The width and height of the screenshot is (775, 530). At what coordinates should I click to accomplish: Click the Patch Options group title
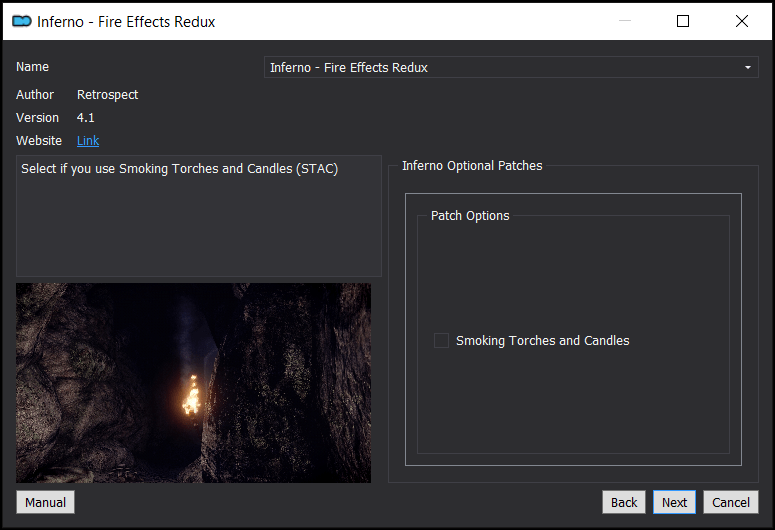(470, 216)
